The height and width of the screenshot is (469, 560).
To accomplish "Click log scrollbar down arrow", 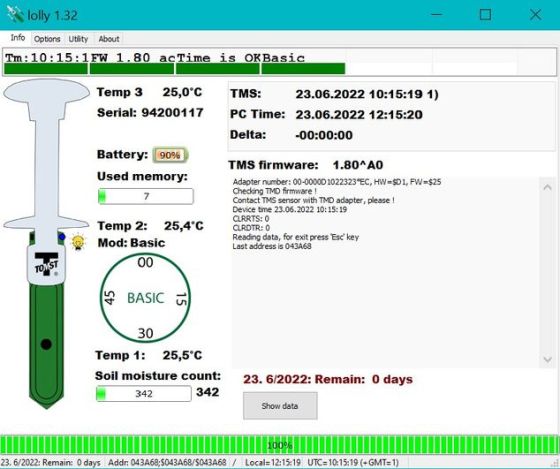I will (548, 359).
